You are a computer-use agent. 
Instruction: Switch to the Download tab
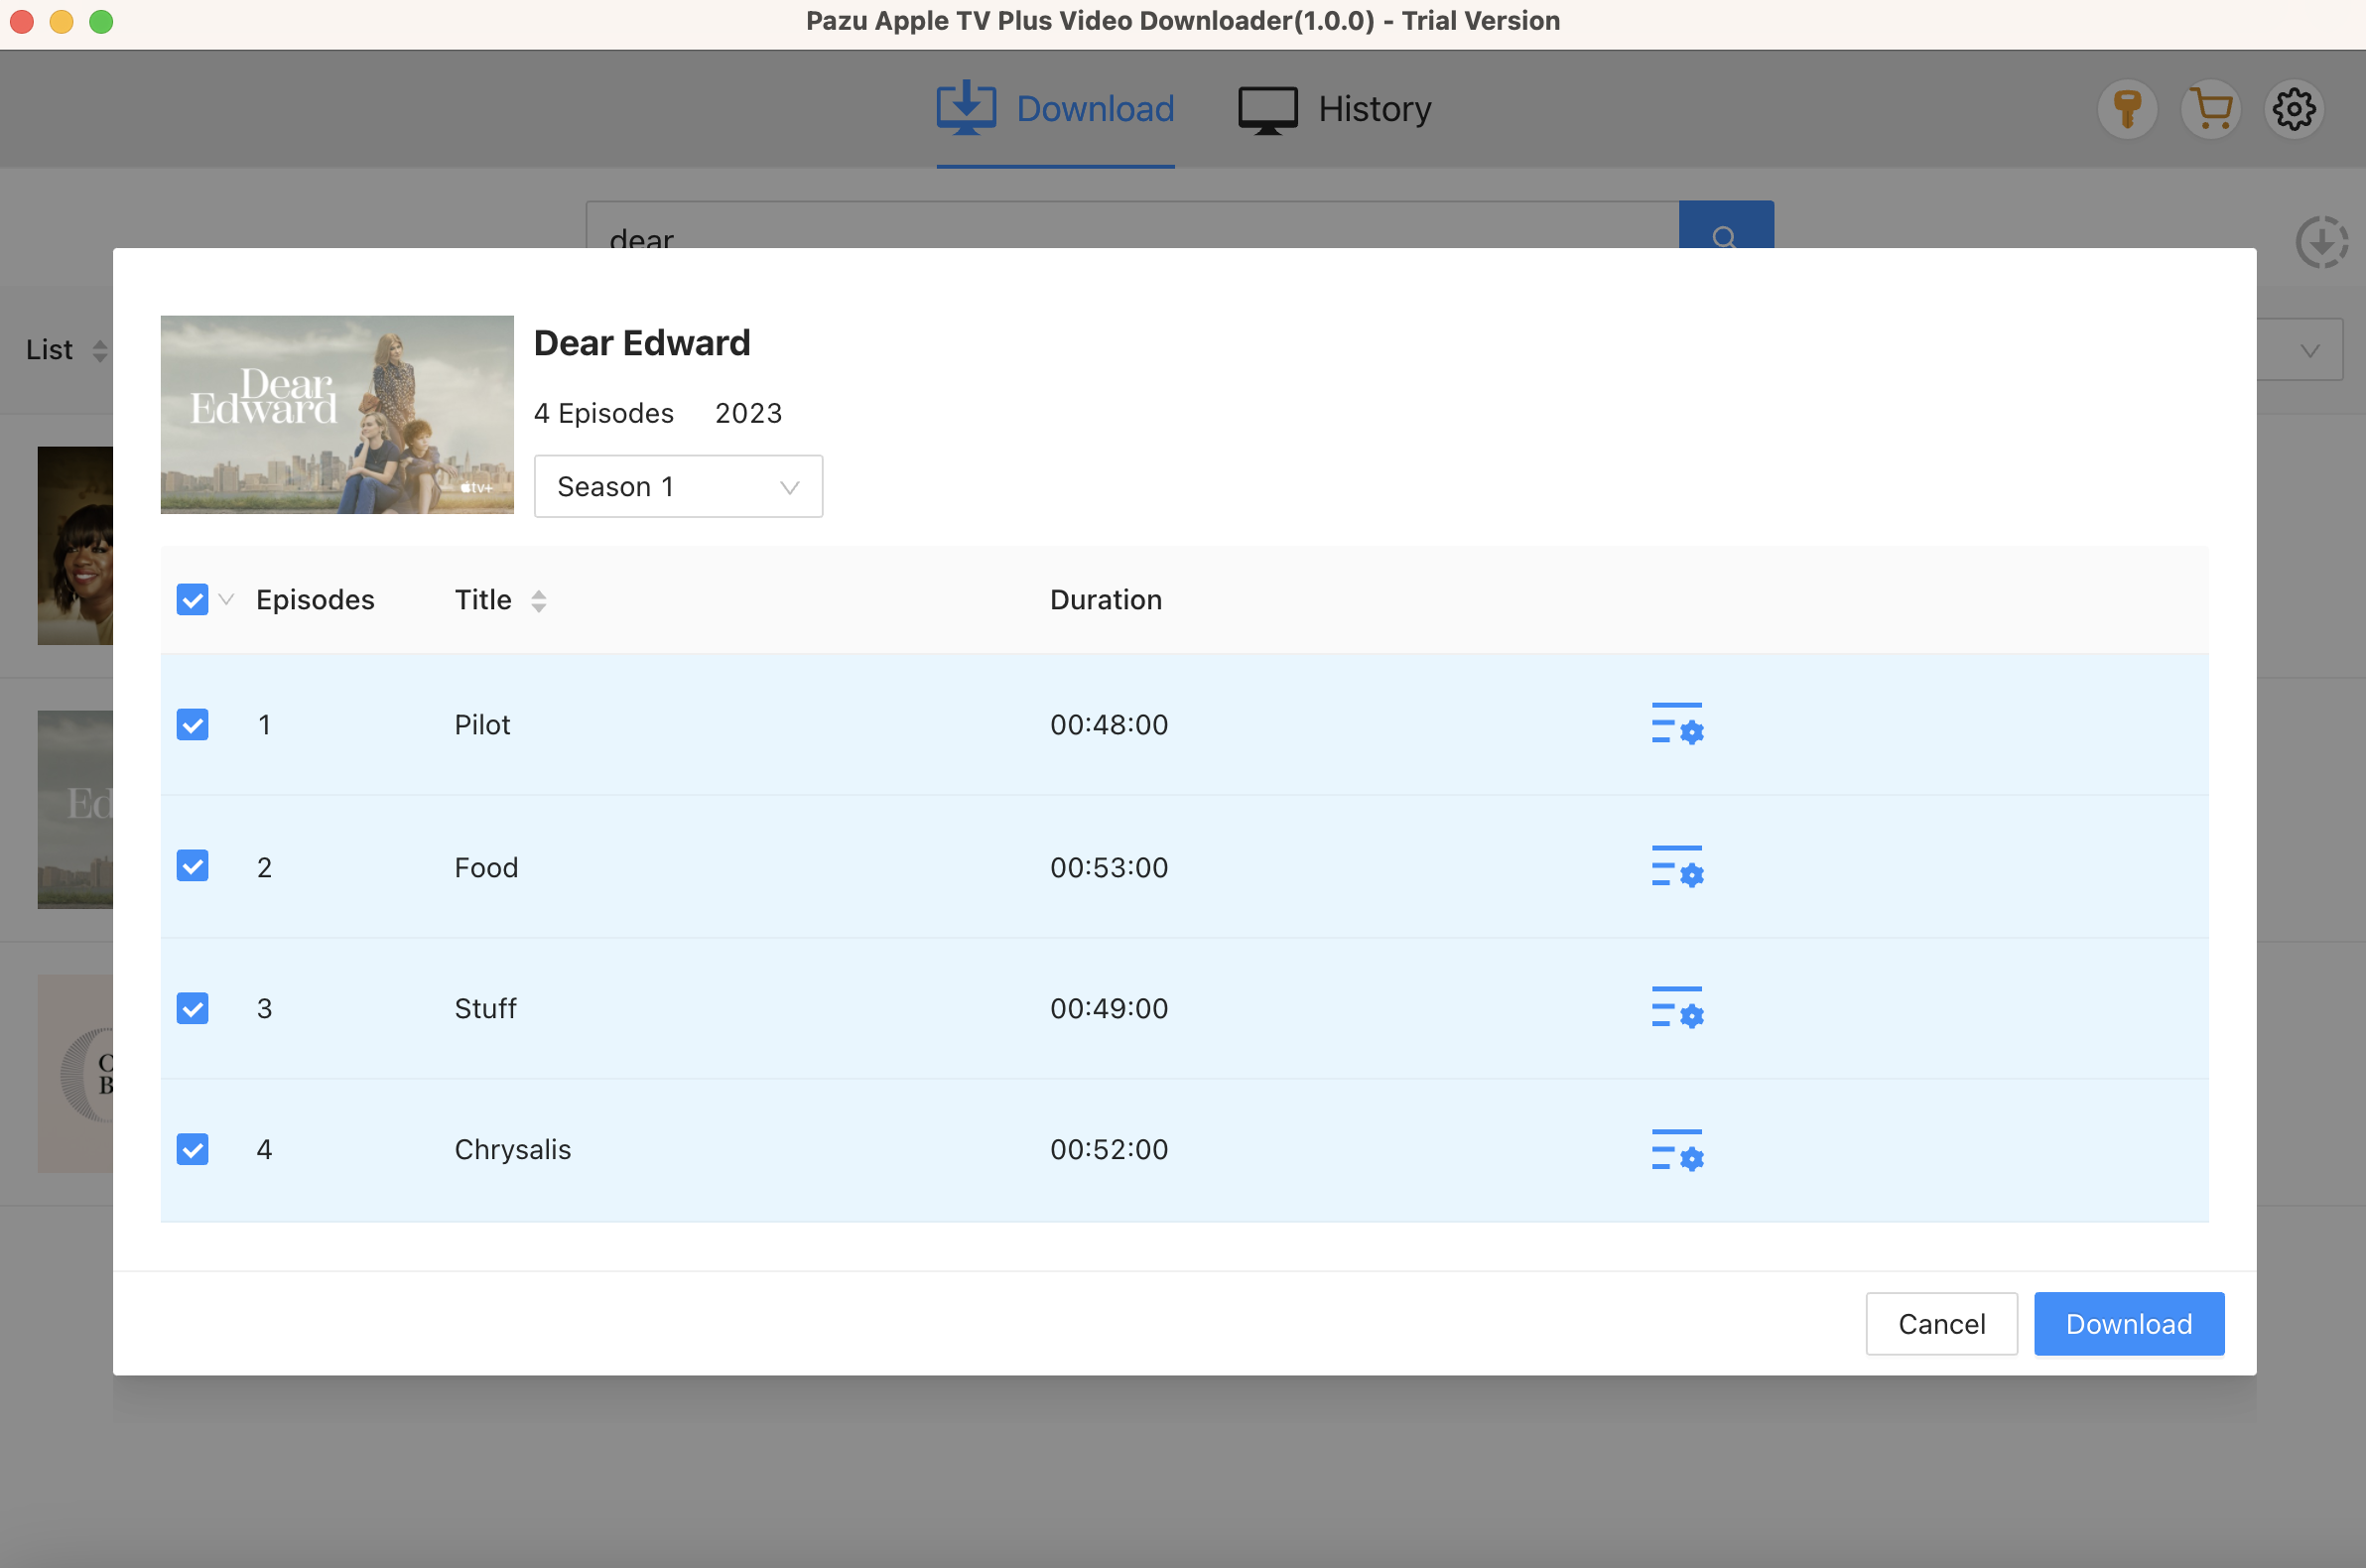[1055, 109]
